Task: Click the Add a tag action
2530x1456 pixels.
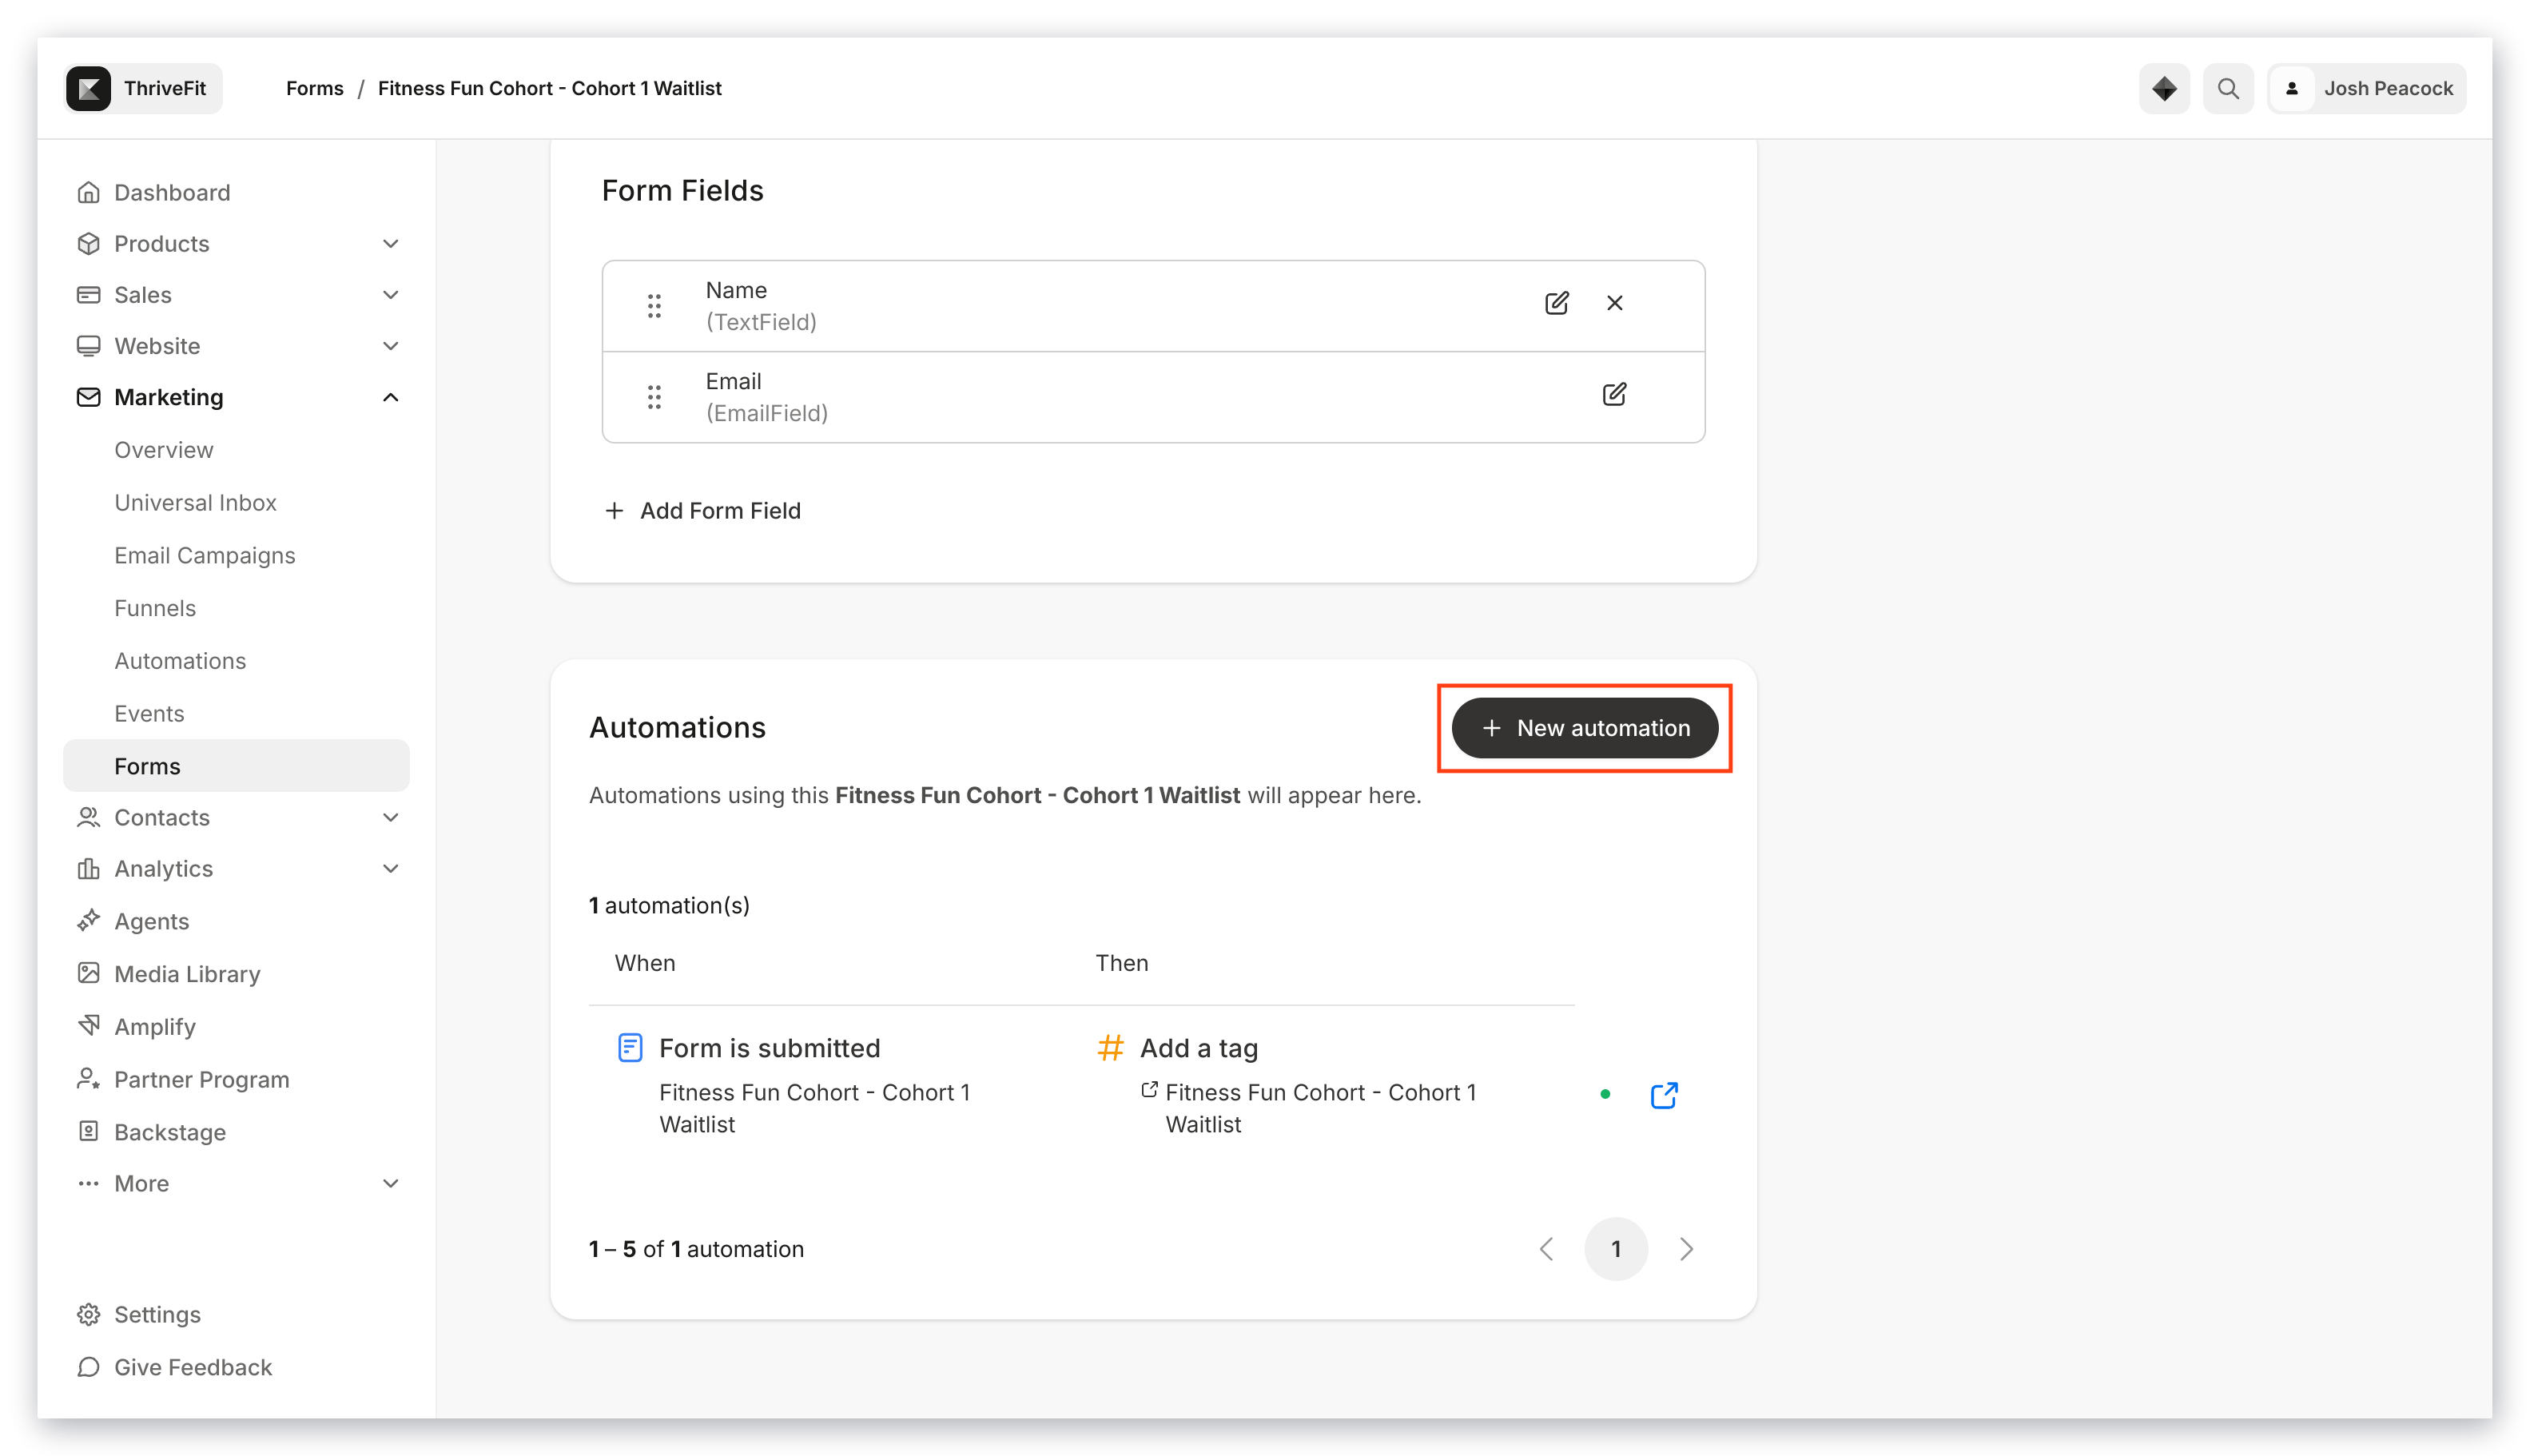Action: 1199,1048
